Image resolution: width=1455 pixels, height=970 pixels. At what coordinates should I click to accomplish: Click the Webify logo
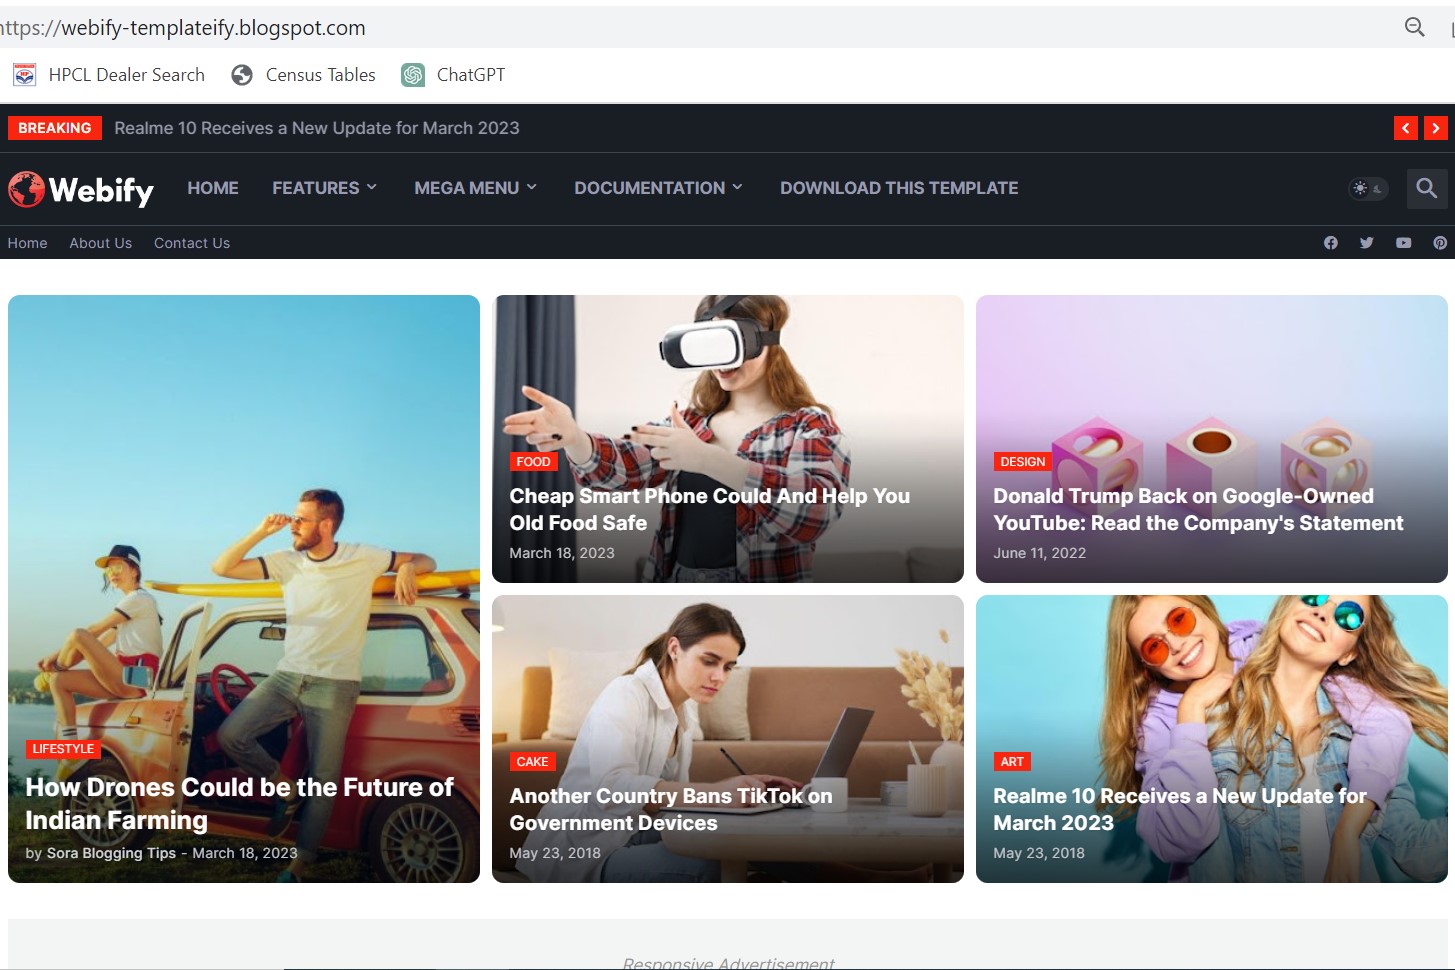(x=81, y=189)
